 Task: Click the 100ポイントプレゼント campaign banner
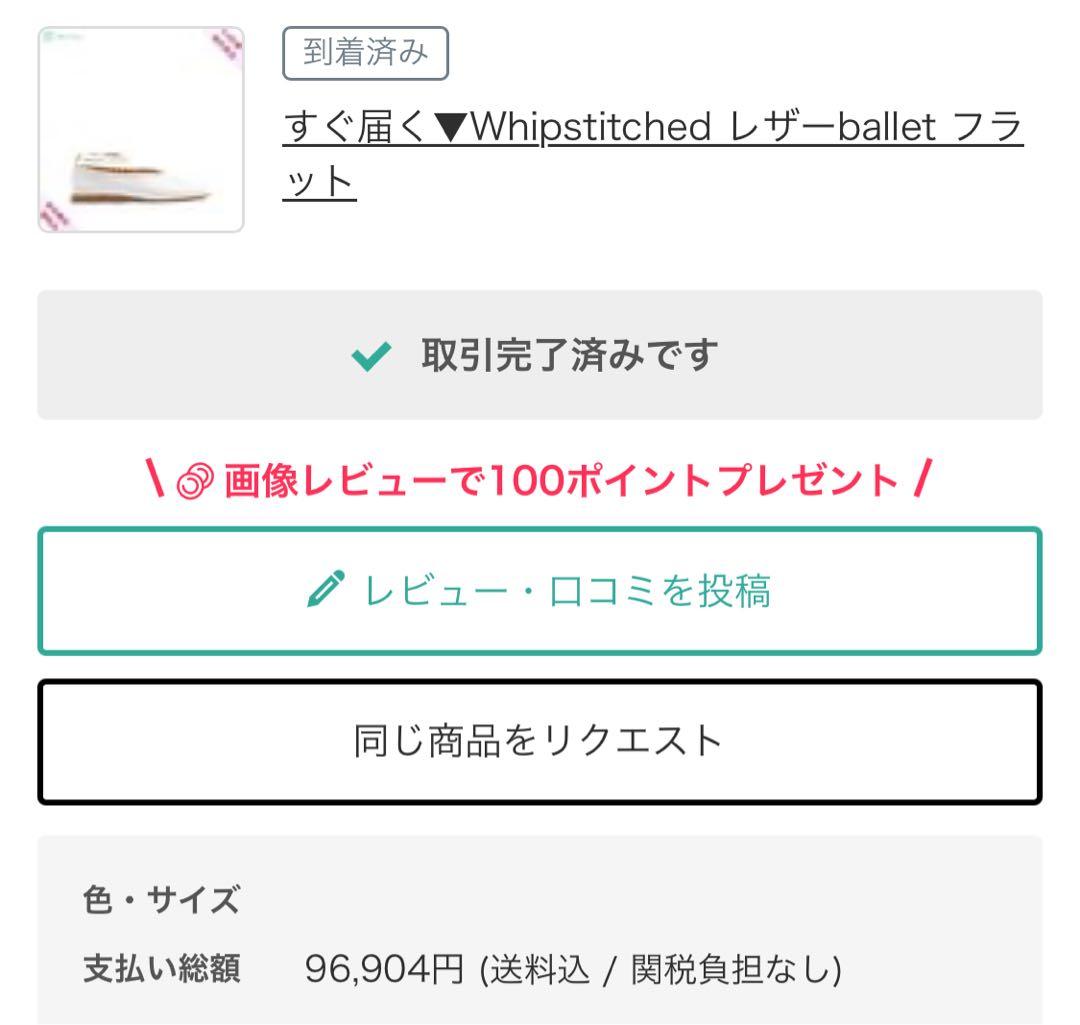click(540, 479)
